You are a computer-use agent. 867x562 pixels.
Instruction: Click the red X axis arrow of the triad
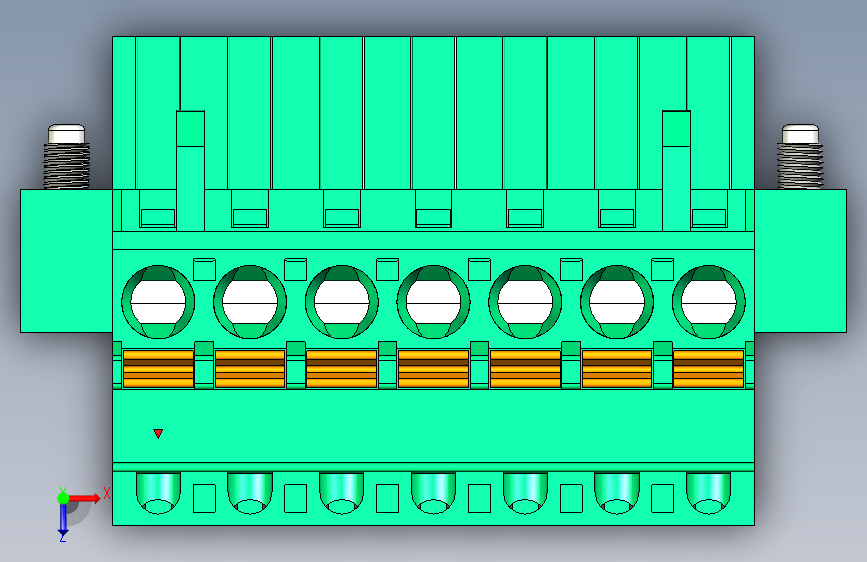pos(84,498)
